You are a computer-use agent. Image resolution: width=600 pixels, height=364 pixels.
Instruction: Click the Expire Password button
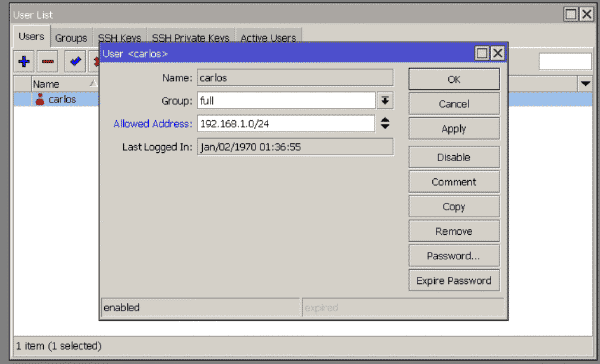click(454, 281)
